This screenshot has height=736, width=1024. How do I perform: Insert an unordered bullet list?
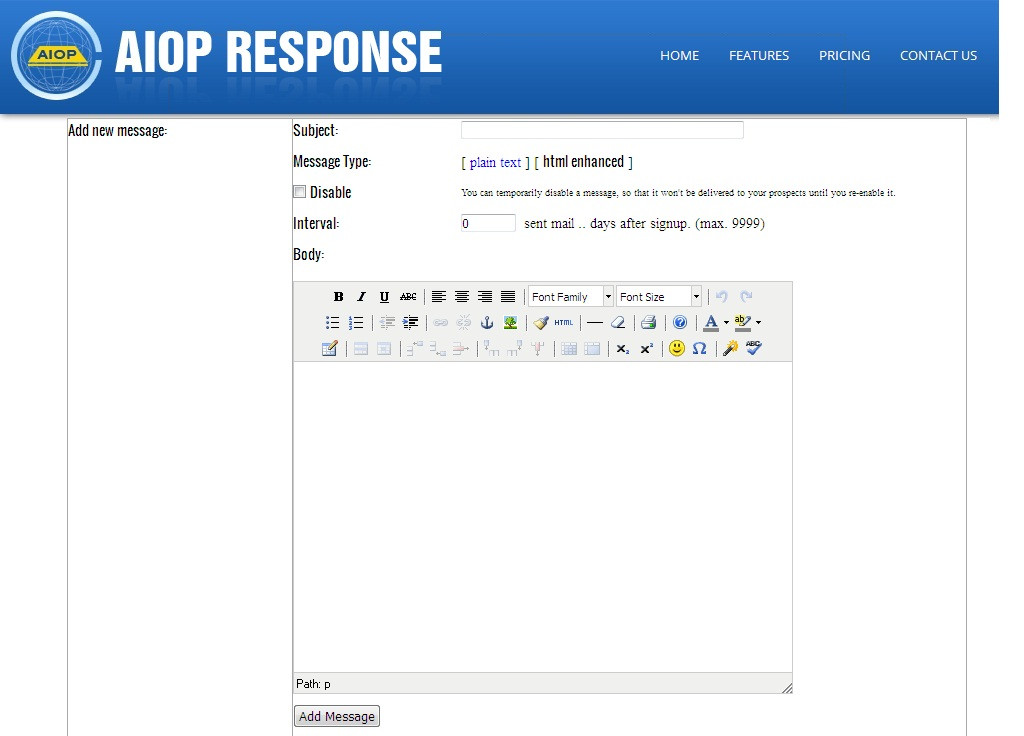coord(332,322)
